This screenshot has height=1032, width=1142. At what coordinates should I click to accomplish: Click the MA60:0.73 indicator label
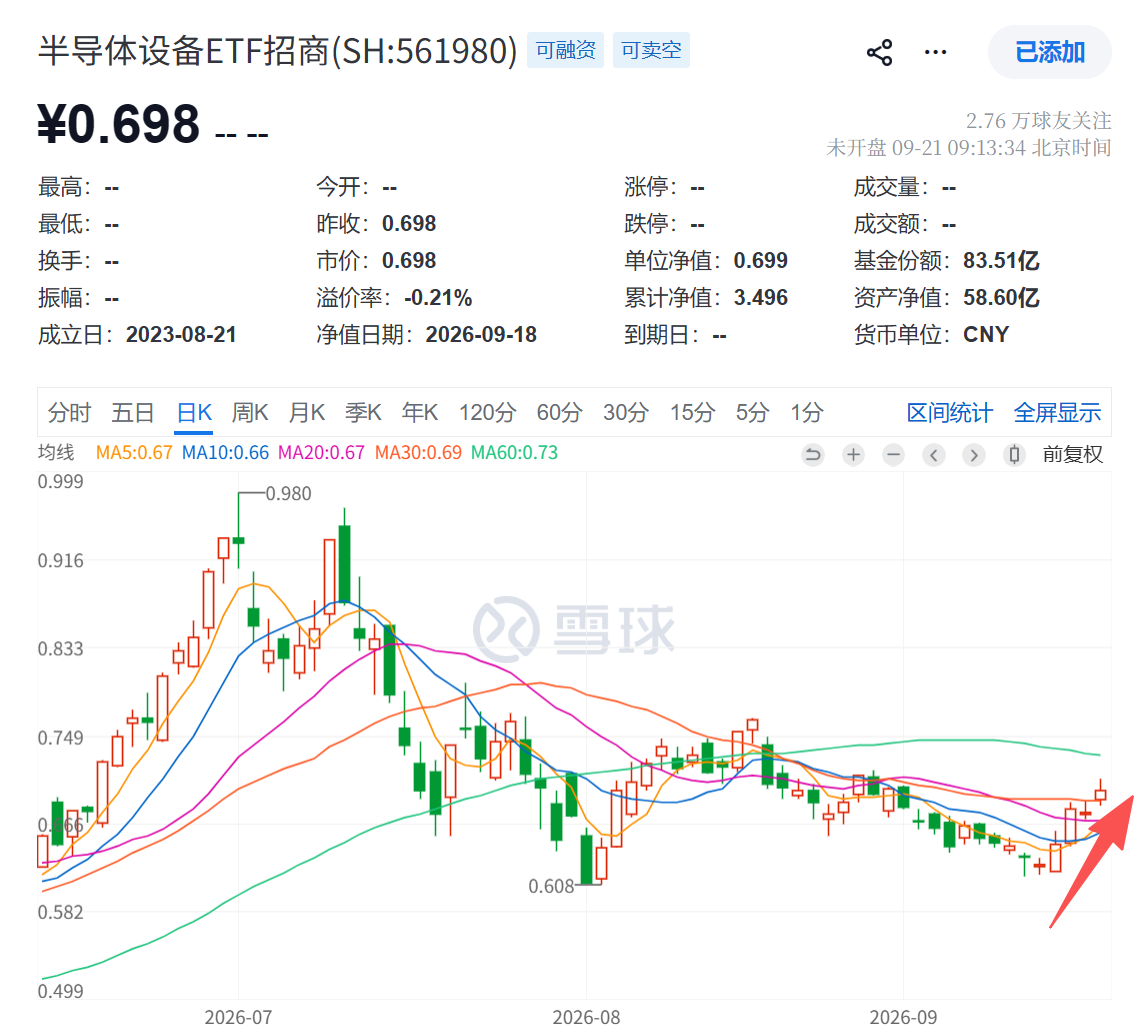pyautogui.click(x=514, y=453)
